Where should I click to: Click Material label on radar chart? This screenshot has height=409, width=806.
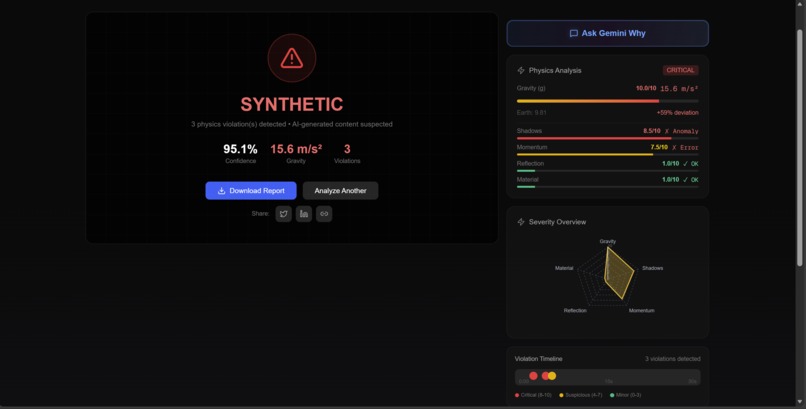tap(564, 268)
